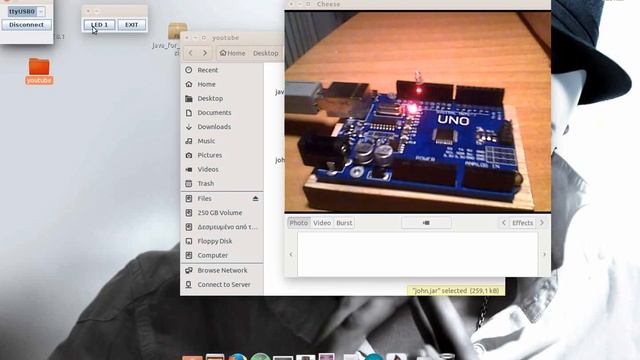The image size is (640, 360).
Task: Take a photo with the Cheese capture button
Action: click(426, 223)
